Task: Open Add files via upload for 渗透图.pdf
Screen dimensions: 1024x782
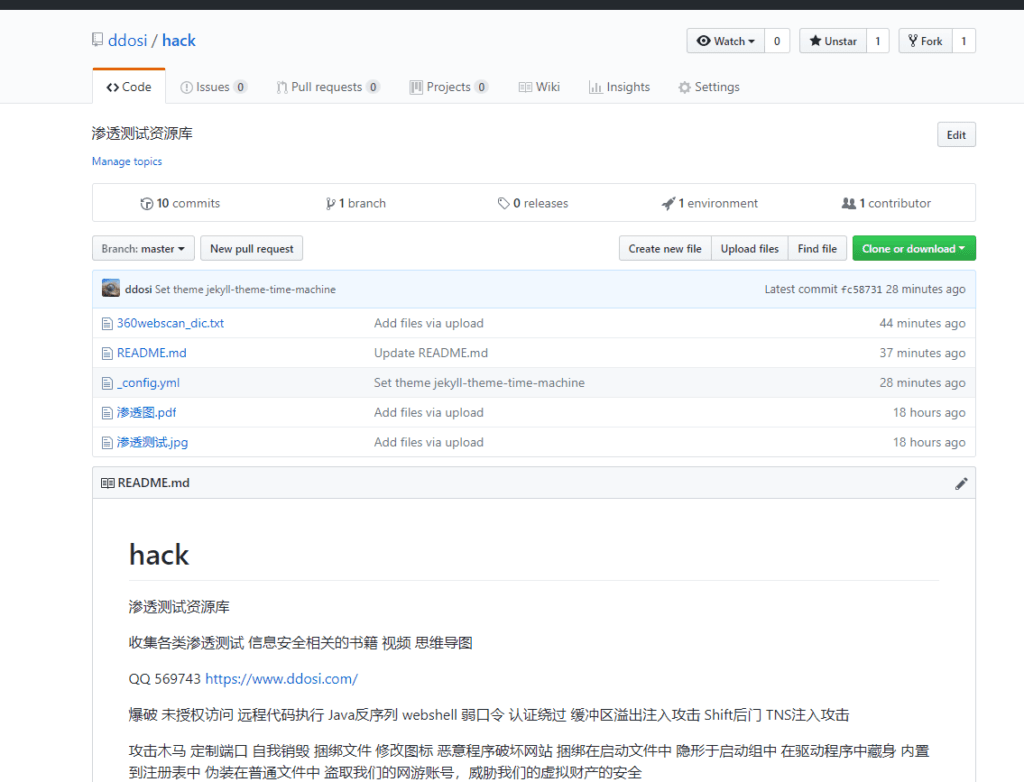Action: pos(429,413)
